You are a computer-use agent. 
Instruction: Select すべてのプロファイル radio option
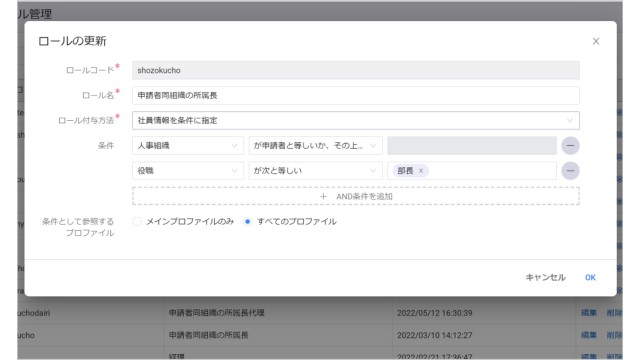(247, 222)
